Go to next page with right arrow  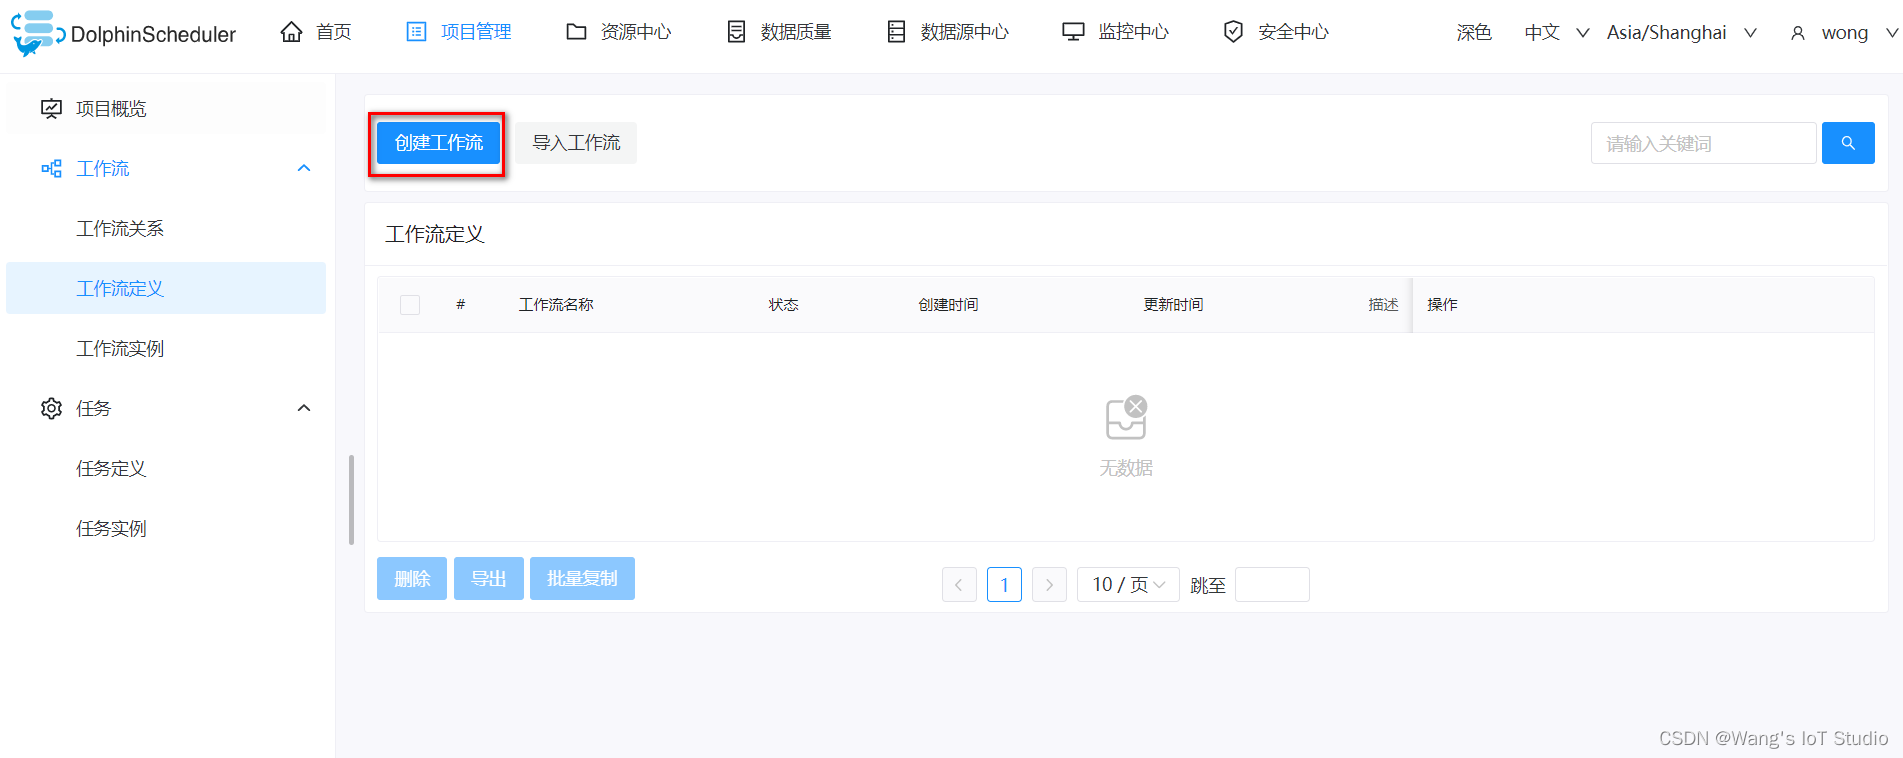point(1049,585)
